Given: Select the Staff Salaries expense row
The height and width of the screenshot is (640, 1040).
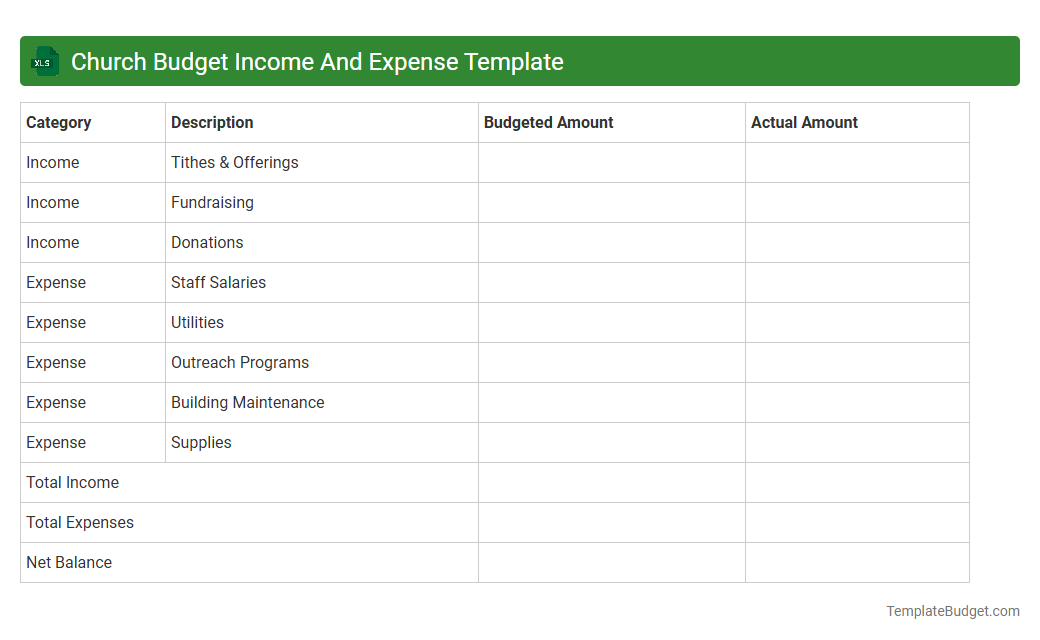Looking at the screenshot, I should pyautogui.click(x=218, y=282).
